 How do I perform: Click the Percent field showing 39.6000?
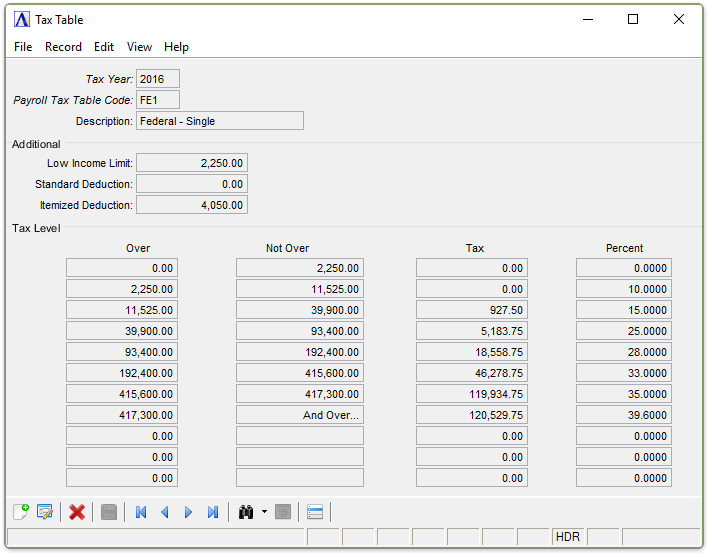point(623,415)
